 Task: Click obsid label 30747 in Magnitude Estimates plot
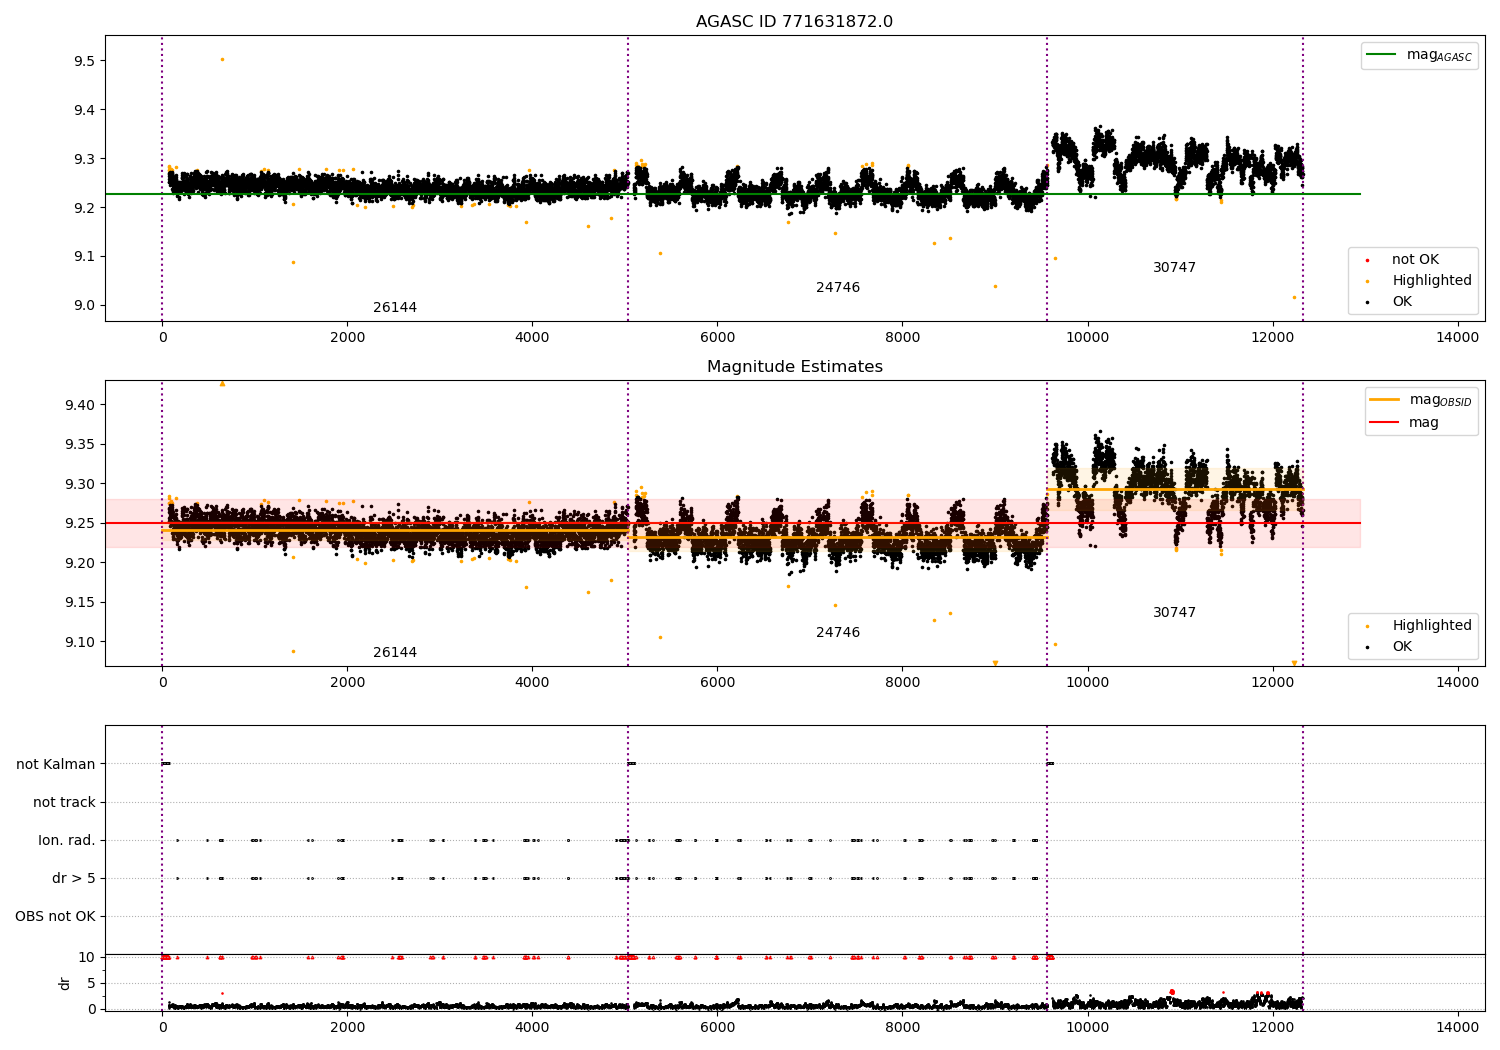coord(1174,612)
